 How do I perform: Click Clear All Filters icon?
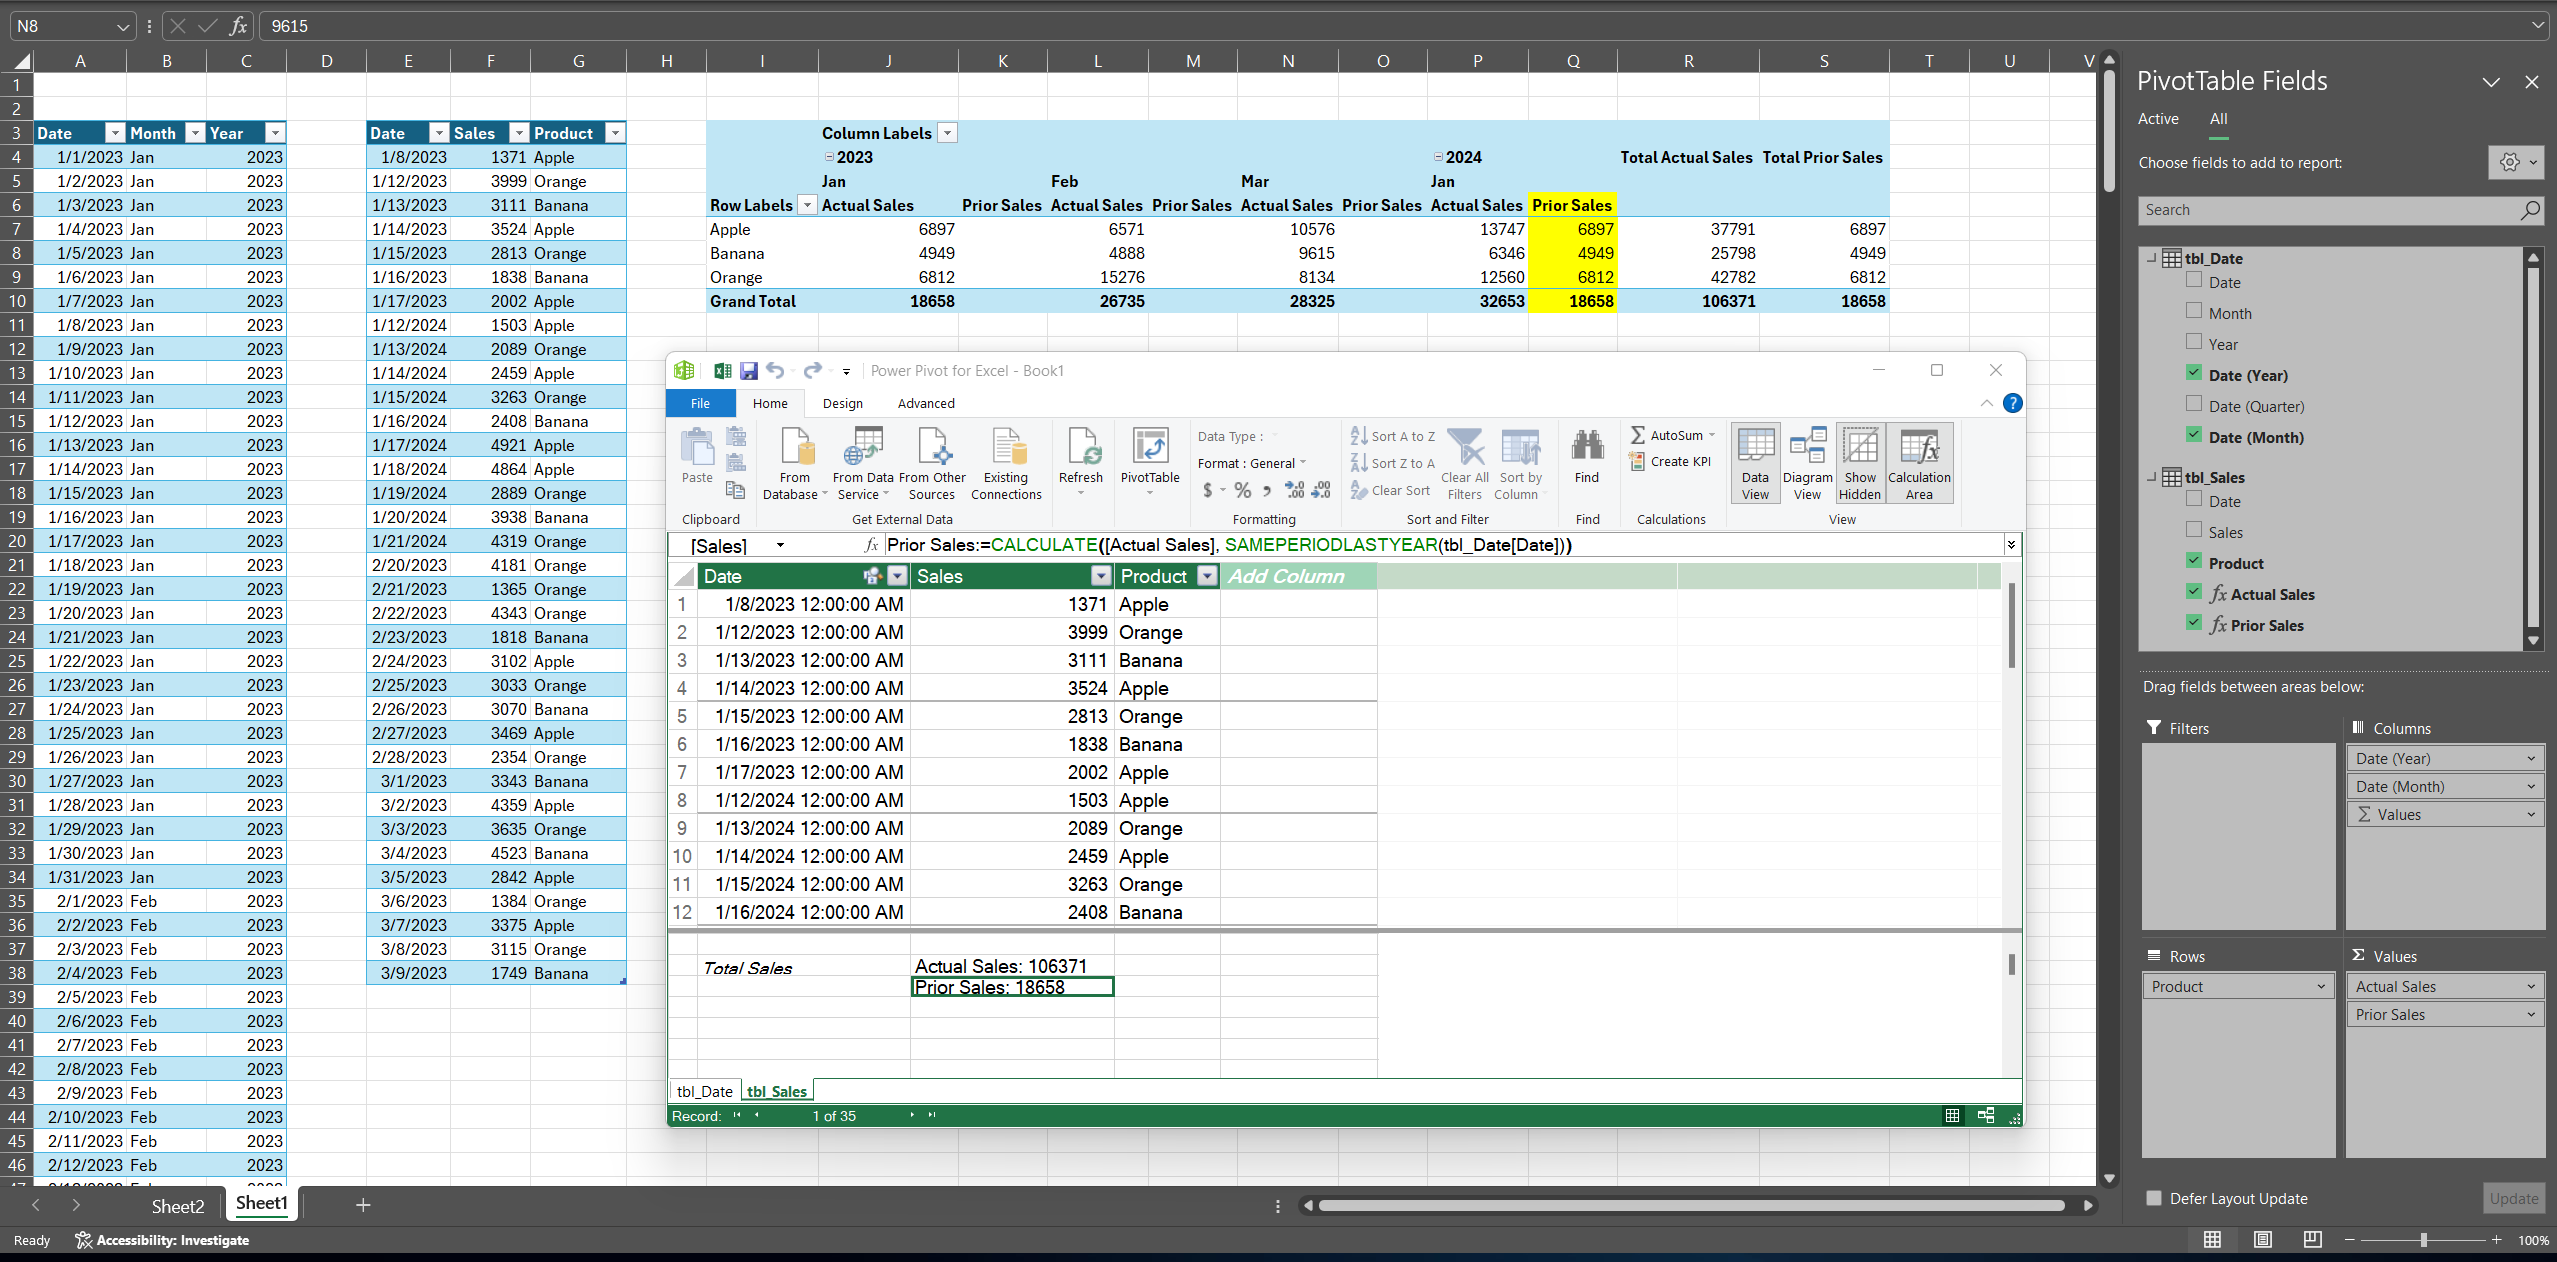[1465, 463]
